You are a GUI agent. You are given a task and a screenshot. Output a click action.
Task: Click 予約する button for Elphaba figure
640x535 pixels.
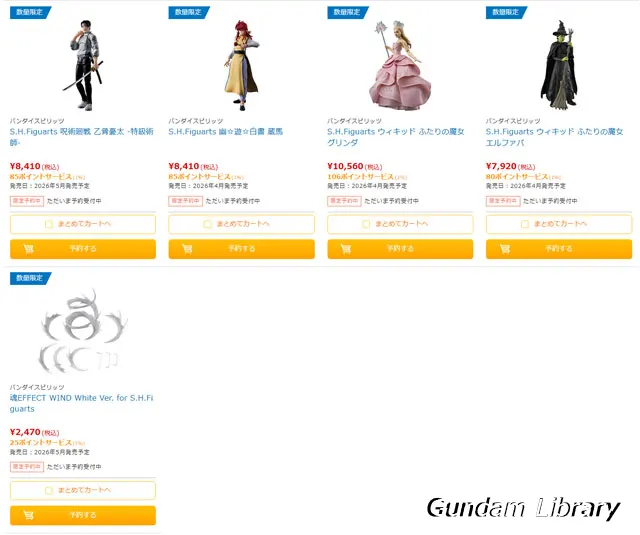point(559,249)
